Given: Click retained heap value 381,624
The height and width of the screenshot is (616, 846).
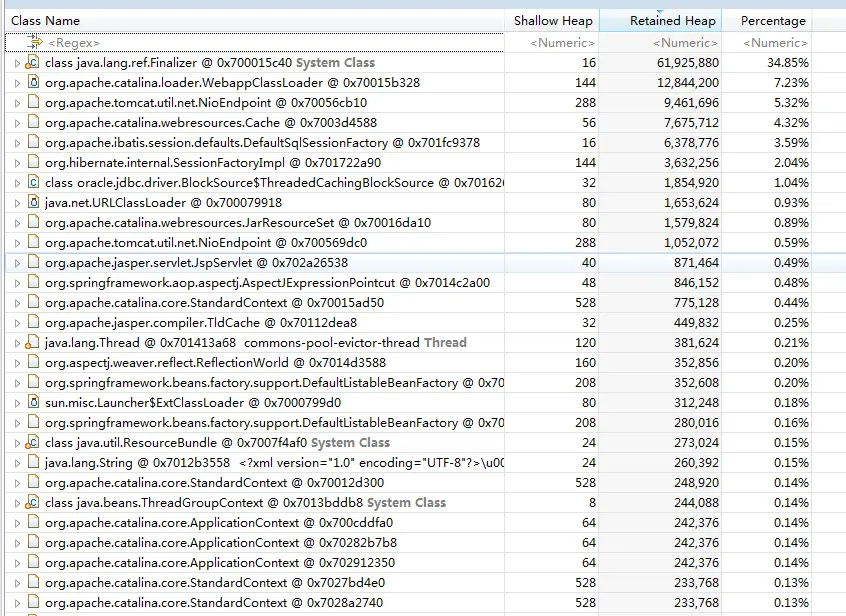Looking at the screenshot, I should click(696, 343).
